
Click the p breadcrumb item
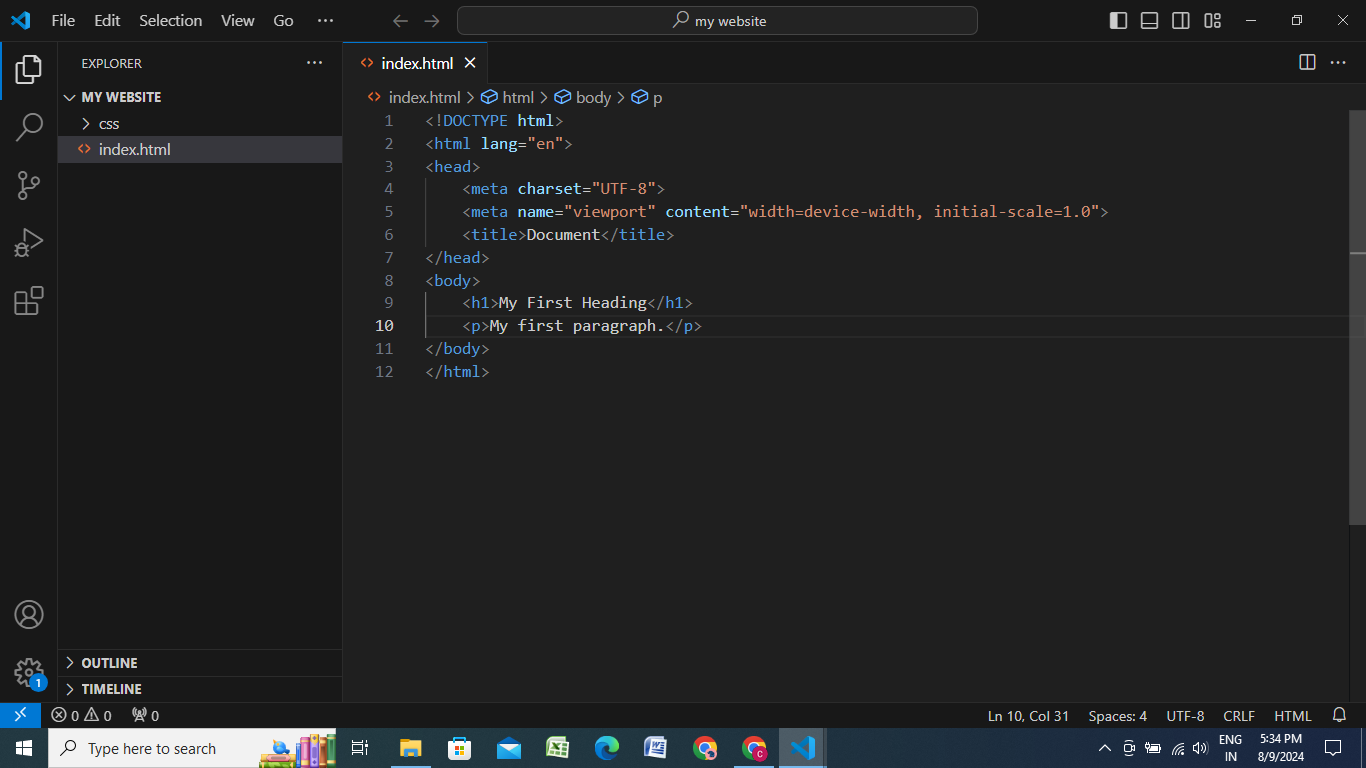[647, 97]
